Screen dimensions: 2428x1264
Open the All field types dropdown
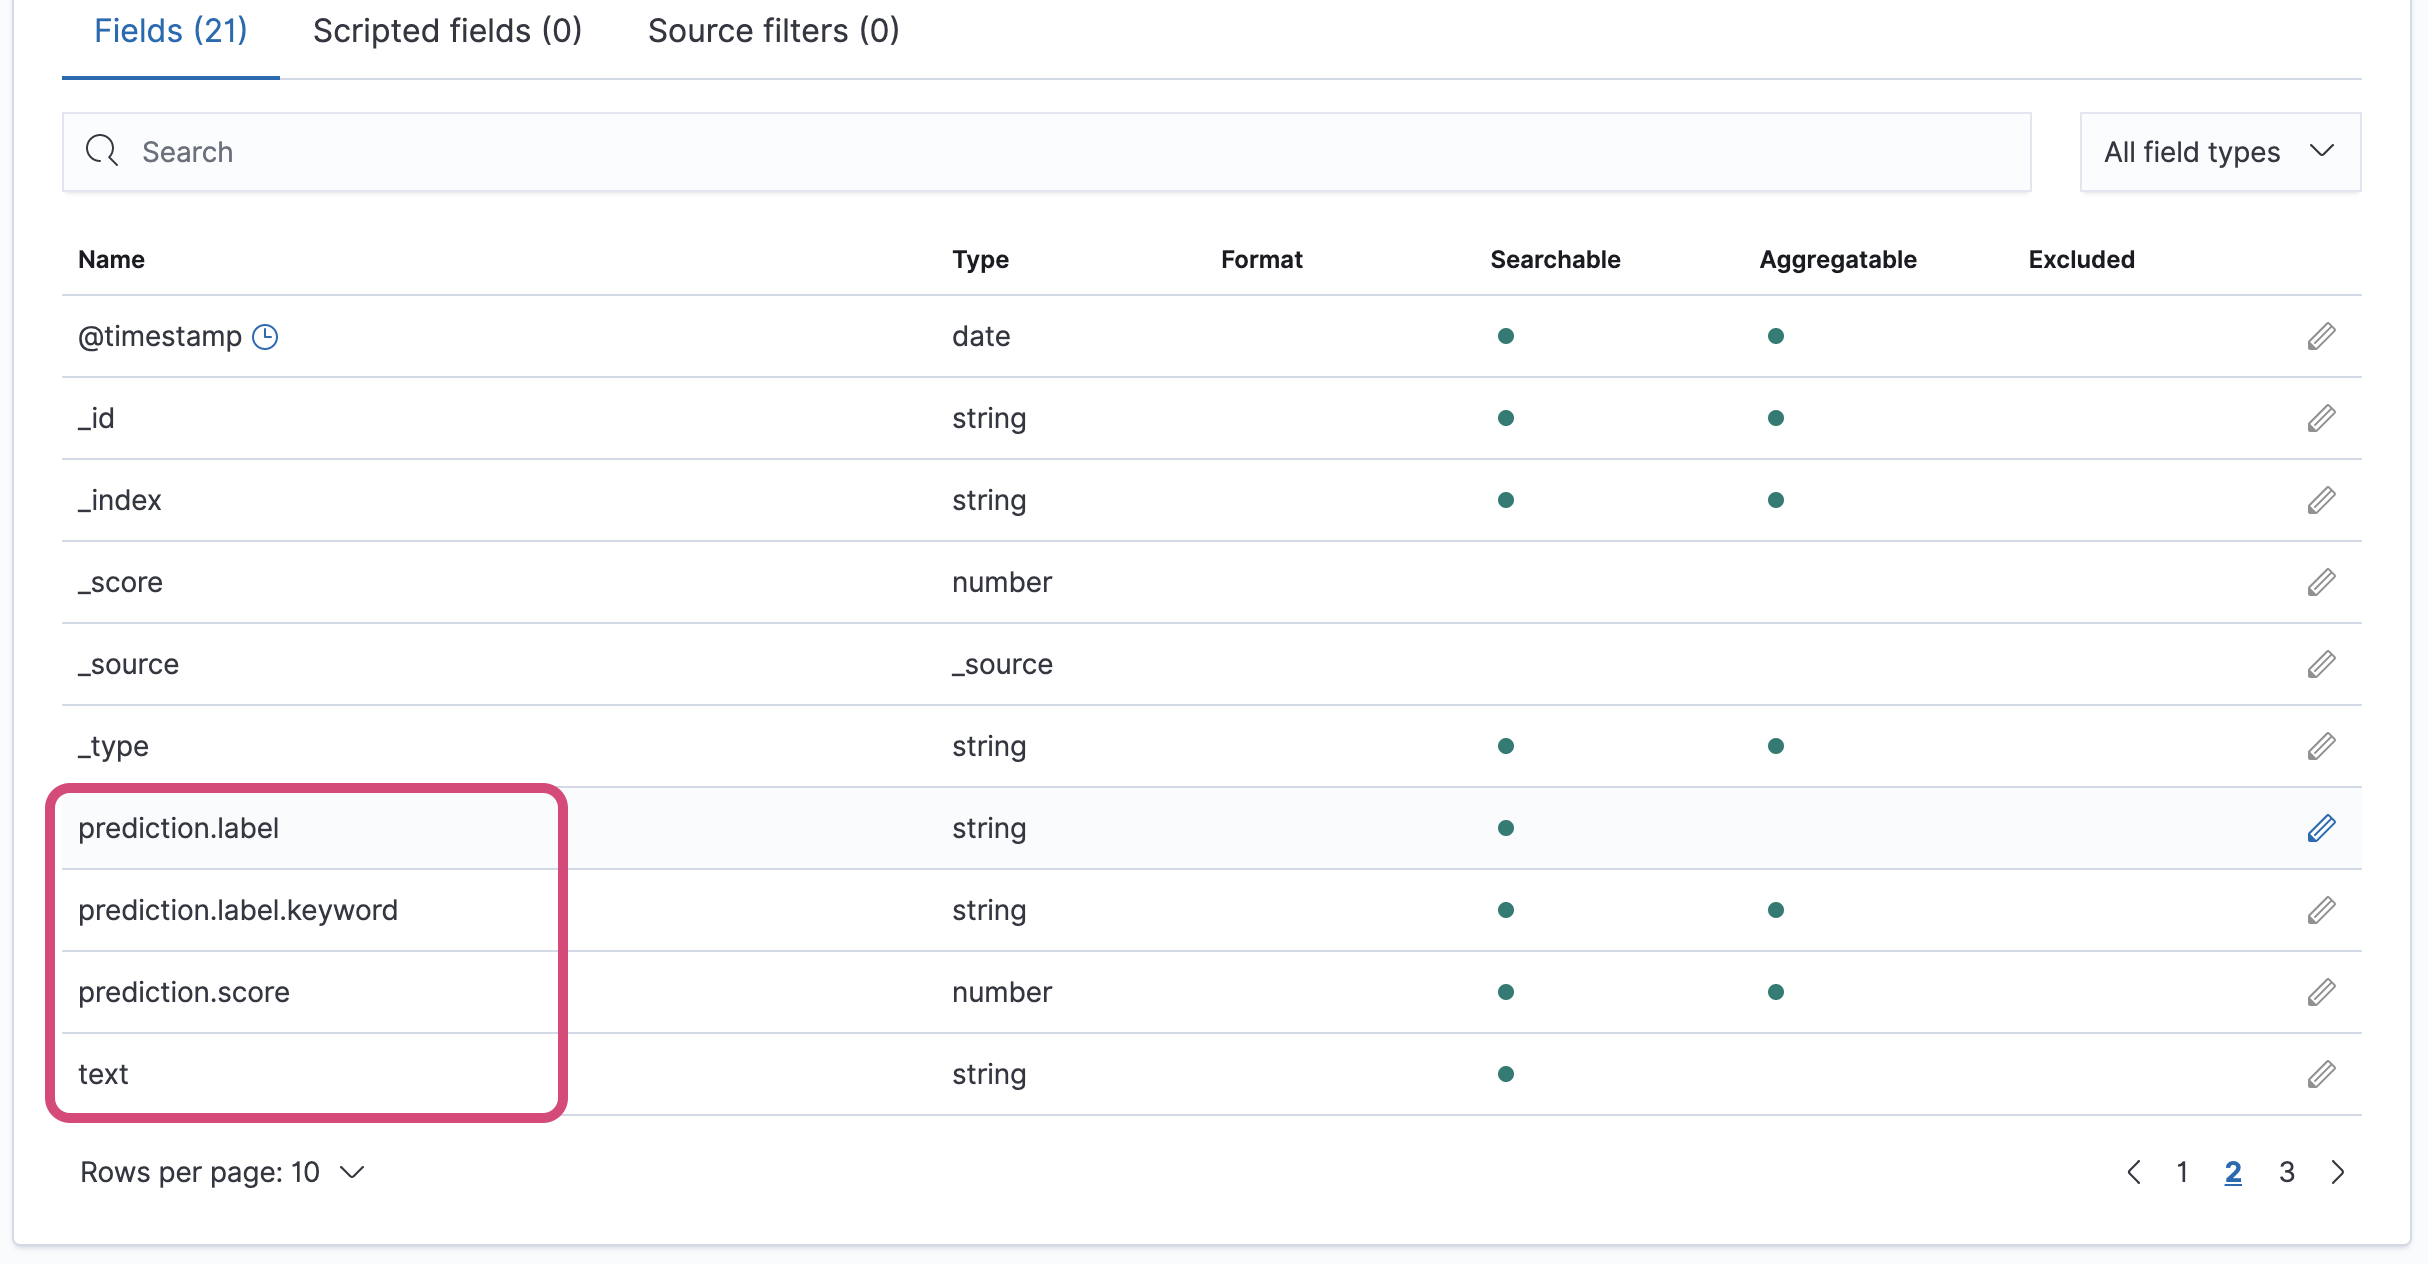2220,152
